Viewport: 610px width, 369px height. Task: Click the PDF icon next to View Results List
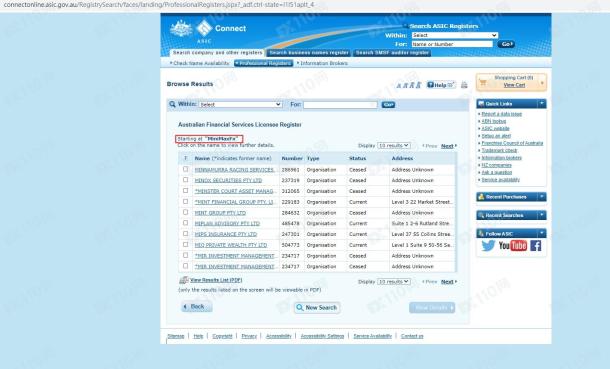(x=184, y=280)
